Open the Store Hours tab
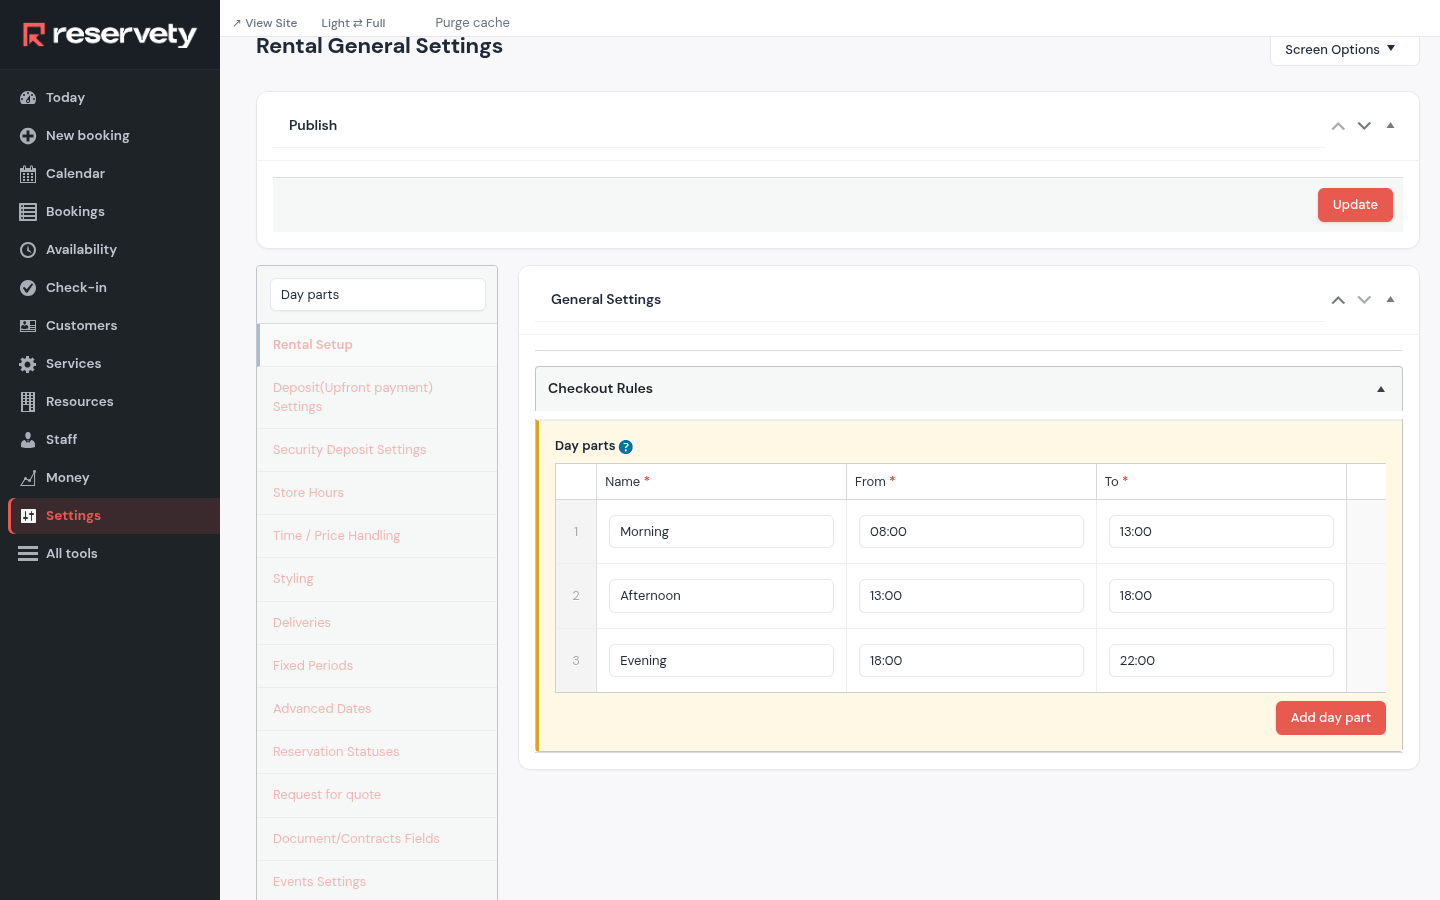This screenshot has height=900, width=1440. (x=377, y=493)
